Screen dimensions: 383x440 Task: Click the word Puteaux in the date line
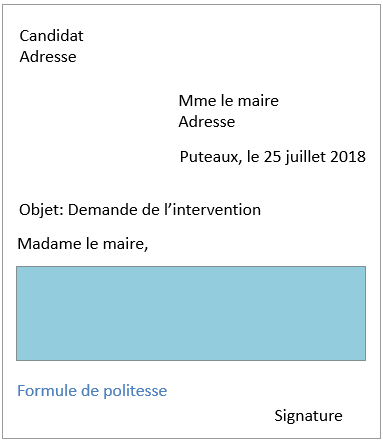[x=211, y=157]
